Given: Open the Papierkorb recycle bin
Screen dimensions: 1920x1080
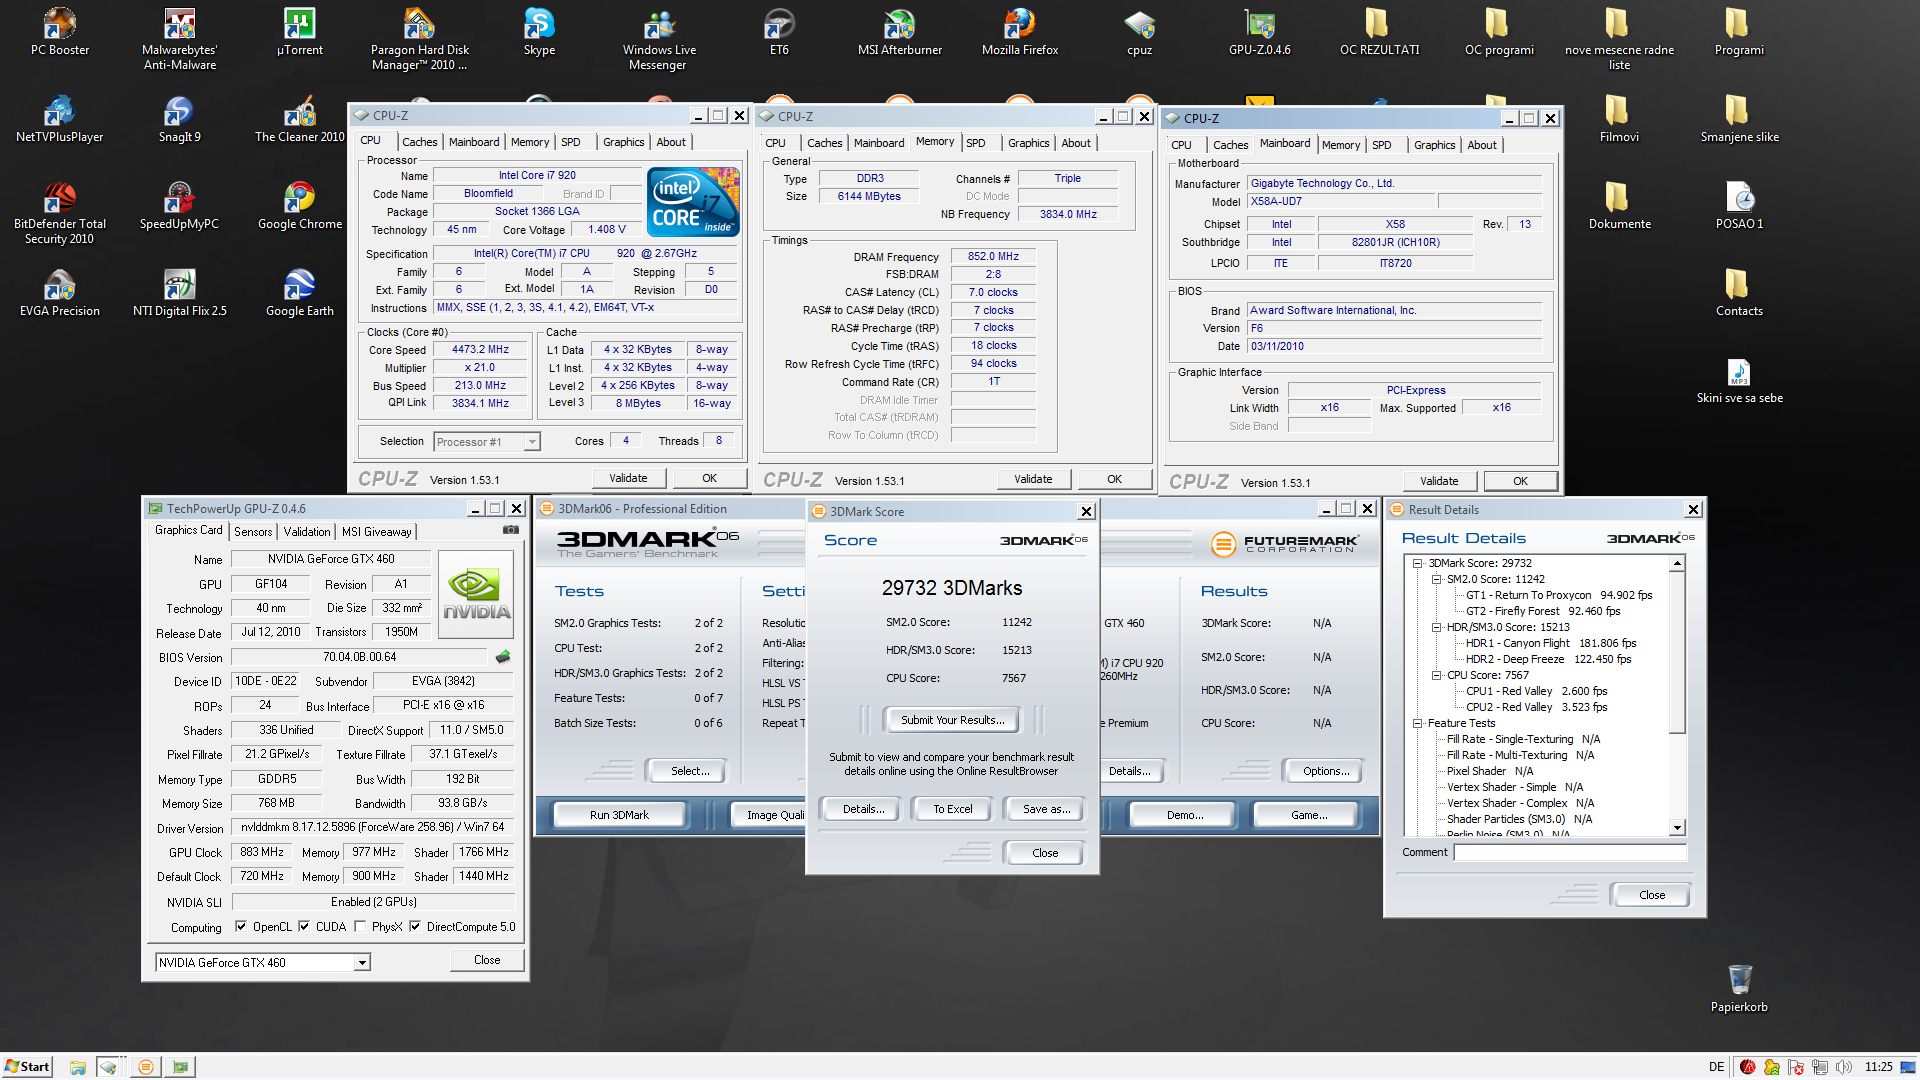Looking at the screenshot, I should point(1739,980).
